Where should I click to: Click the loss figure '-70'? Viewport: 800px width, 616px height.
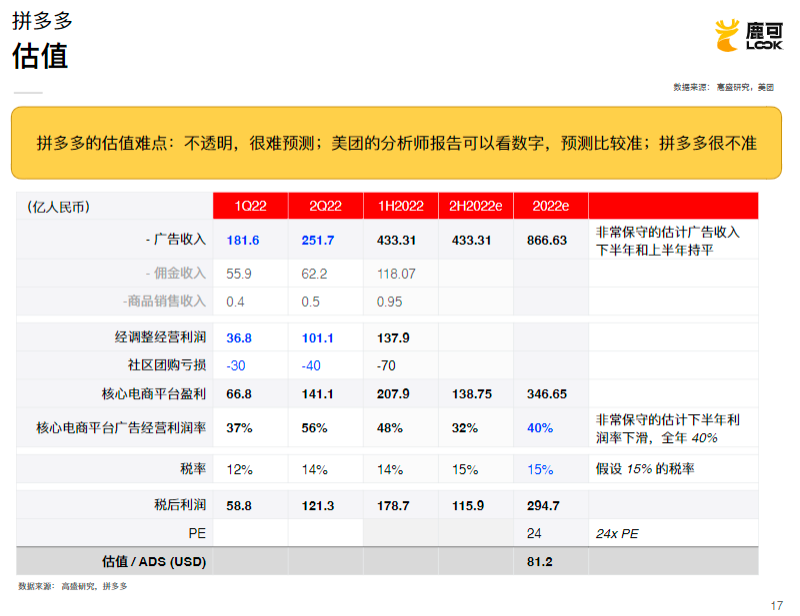[386, 366]
